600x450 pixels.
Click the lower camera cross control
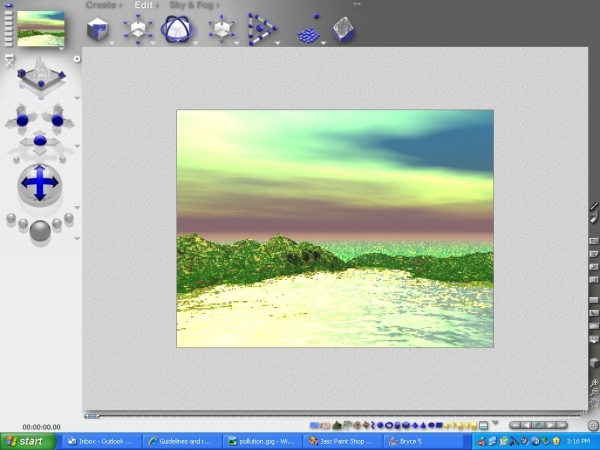click(x=40, y=142)
